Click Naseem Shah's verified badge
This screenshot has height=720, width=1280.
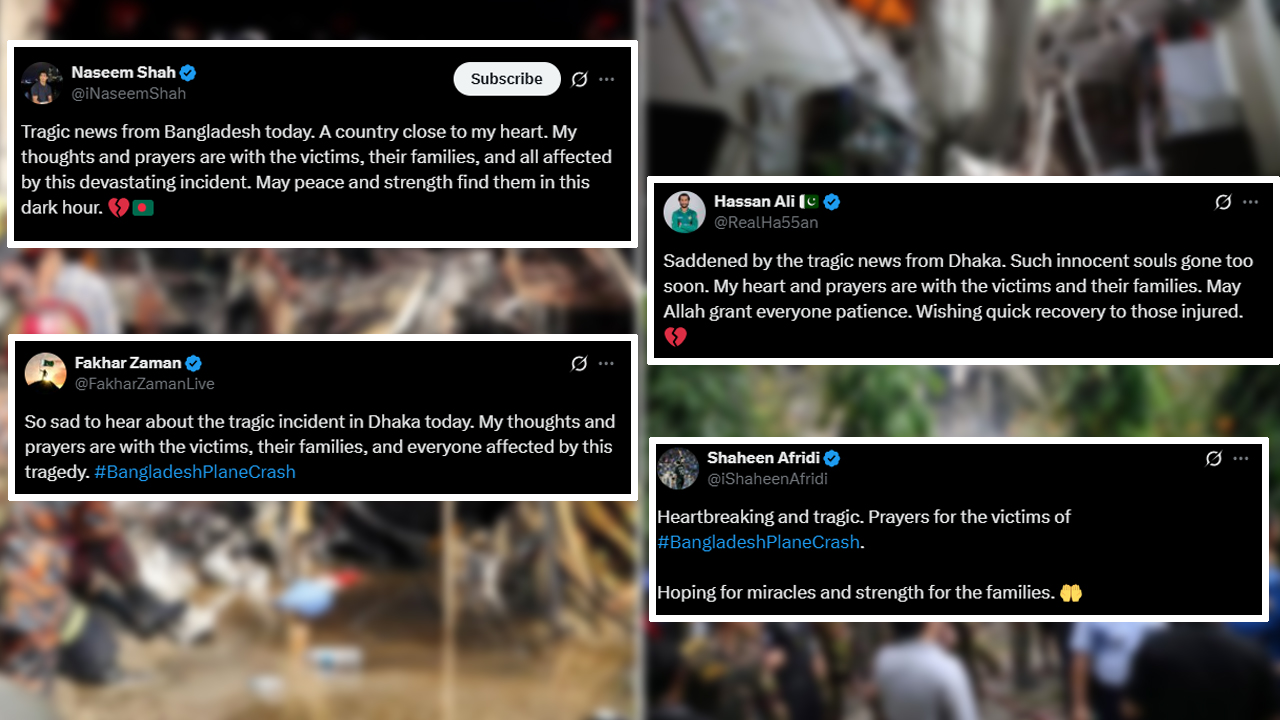pyautogui.click(x=188, y=72)
